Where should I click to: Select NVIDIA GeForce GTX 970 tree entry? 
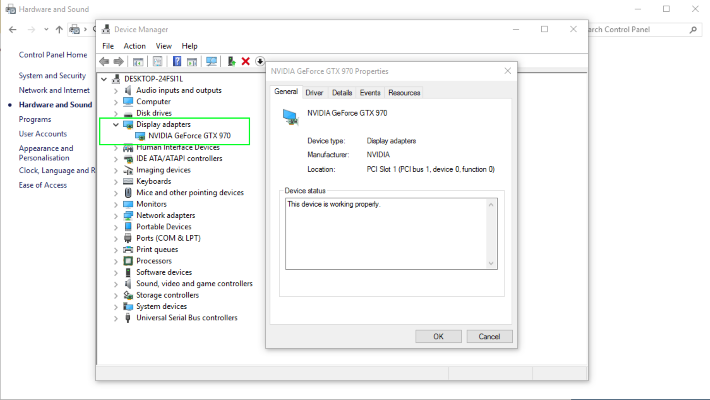[x=189, y=136]
